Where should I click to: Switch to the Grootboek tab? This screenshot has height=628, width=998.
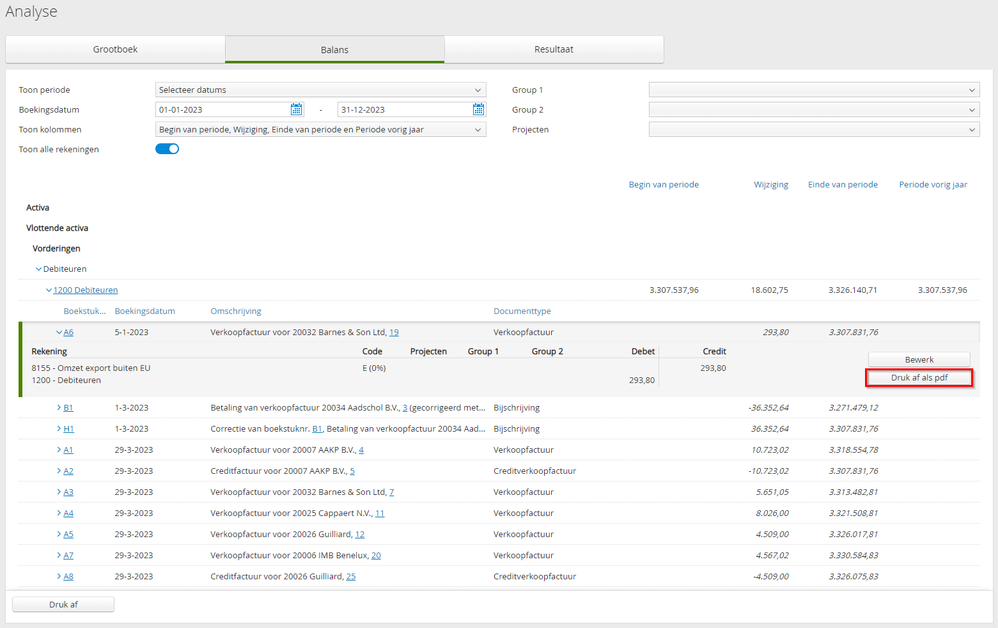(x=115, y=49)
